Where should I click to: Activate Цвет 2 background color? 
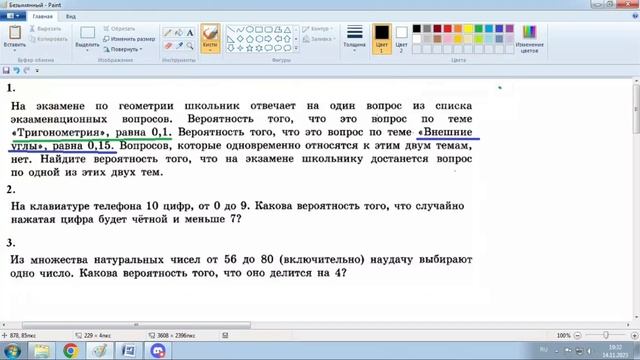(x=402, y=39)
